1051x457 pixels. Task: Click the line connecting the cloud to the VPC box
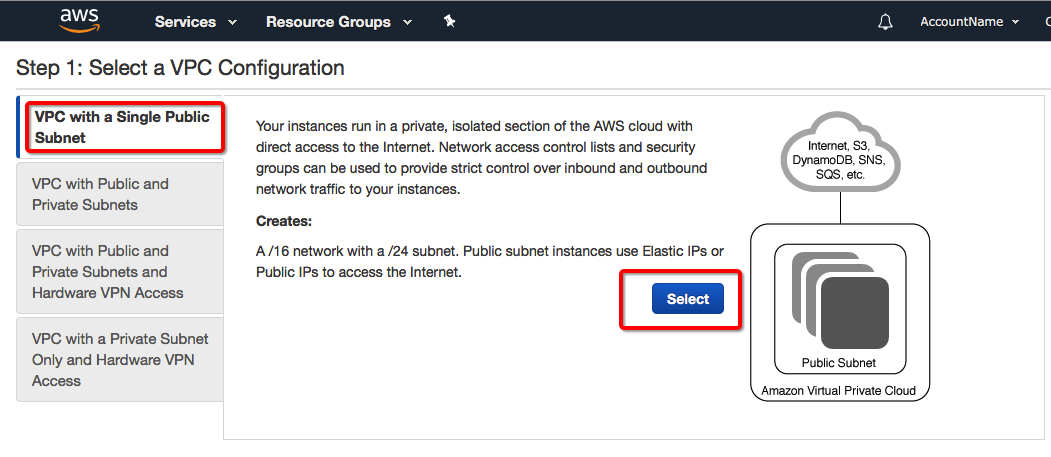click(x=840, y=209)
